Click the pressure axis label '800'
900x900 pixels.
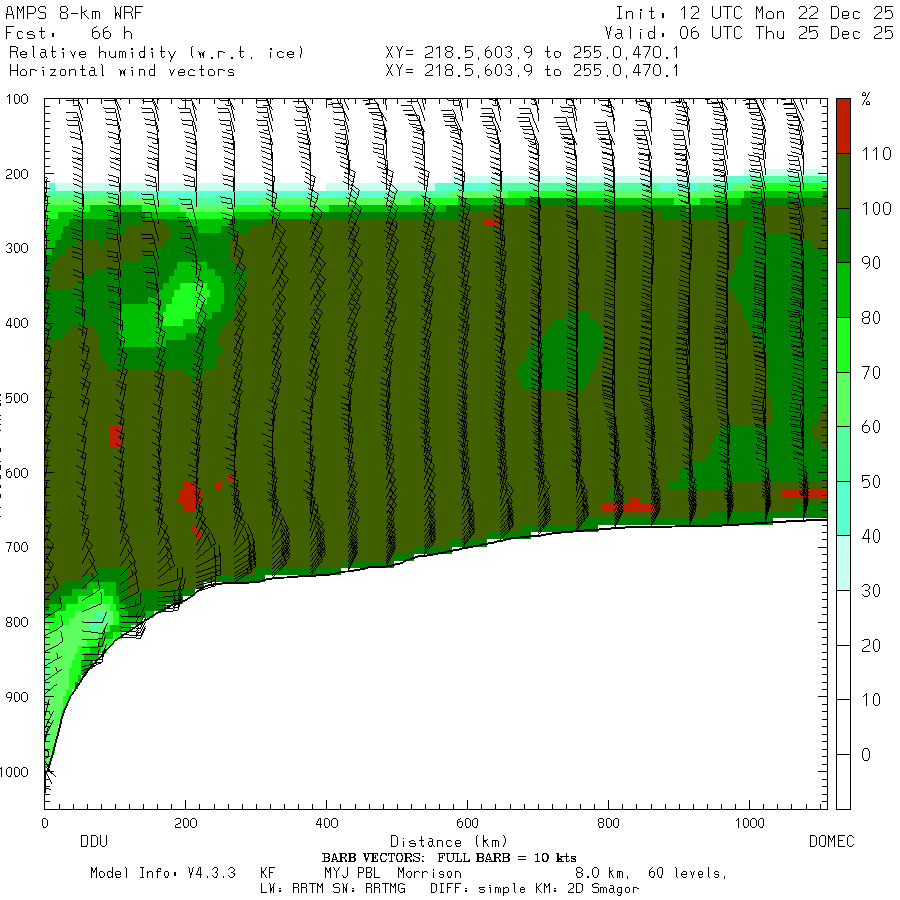pos(17,622)
